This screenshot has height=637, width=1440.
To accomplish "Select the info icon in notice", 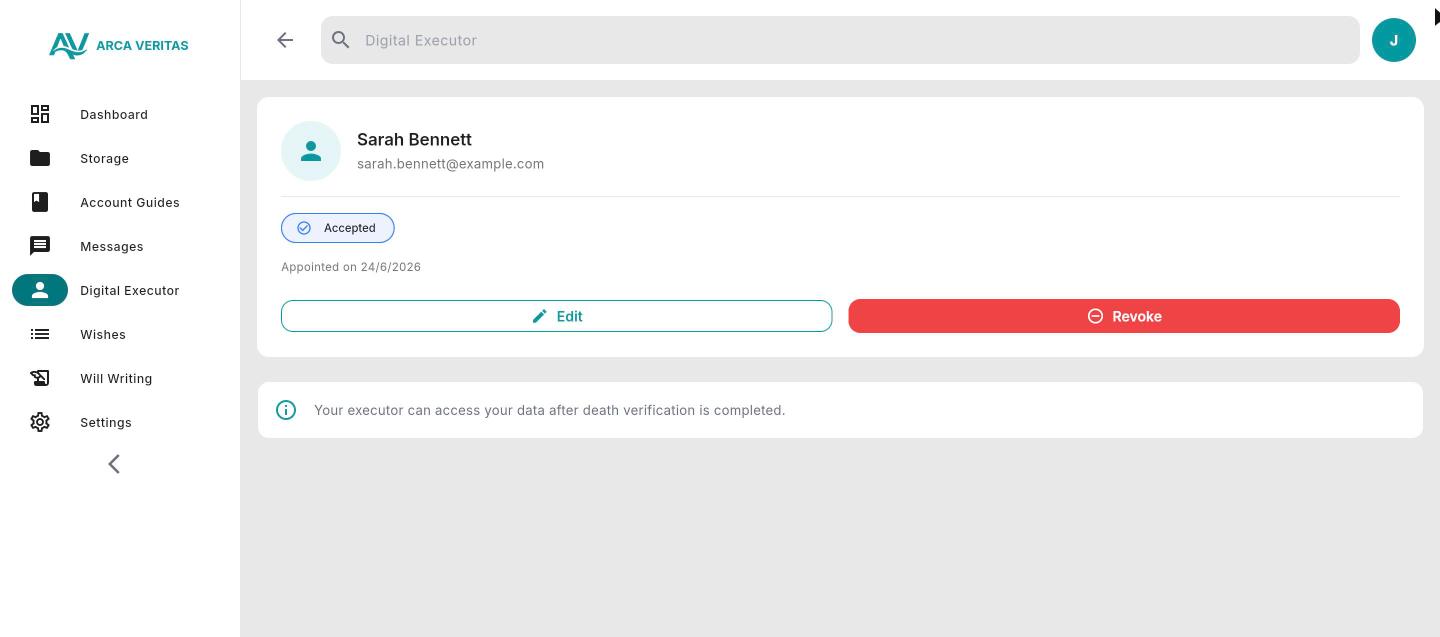I will coord(286,410).
